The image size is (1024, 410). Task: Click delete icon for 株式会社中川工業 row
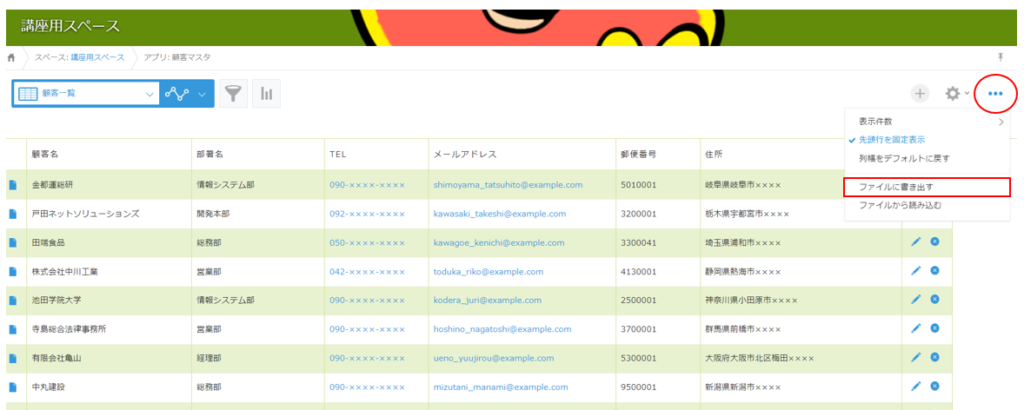935,271
